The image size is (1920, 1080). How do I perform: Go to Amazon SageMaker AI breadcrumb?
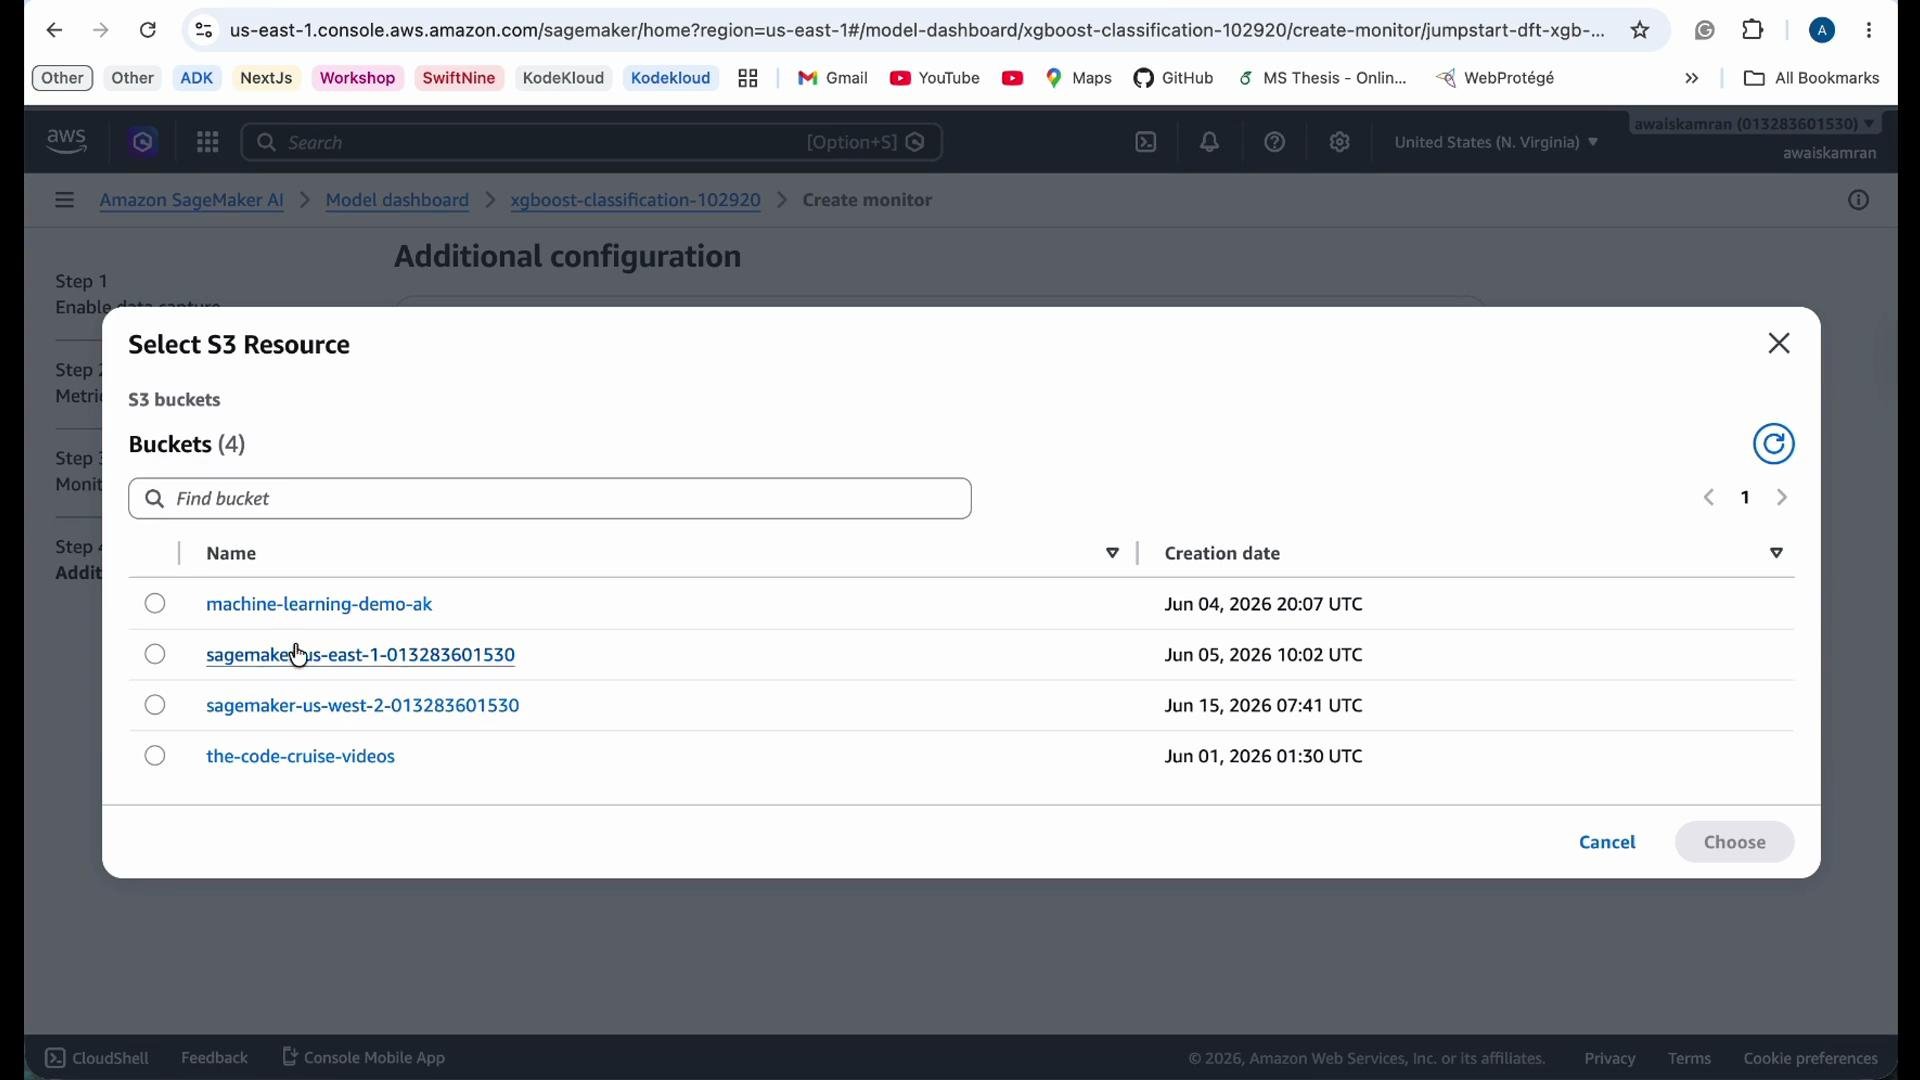click(x=192, y=201)
